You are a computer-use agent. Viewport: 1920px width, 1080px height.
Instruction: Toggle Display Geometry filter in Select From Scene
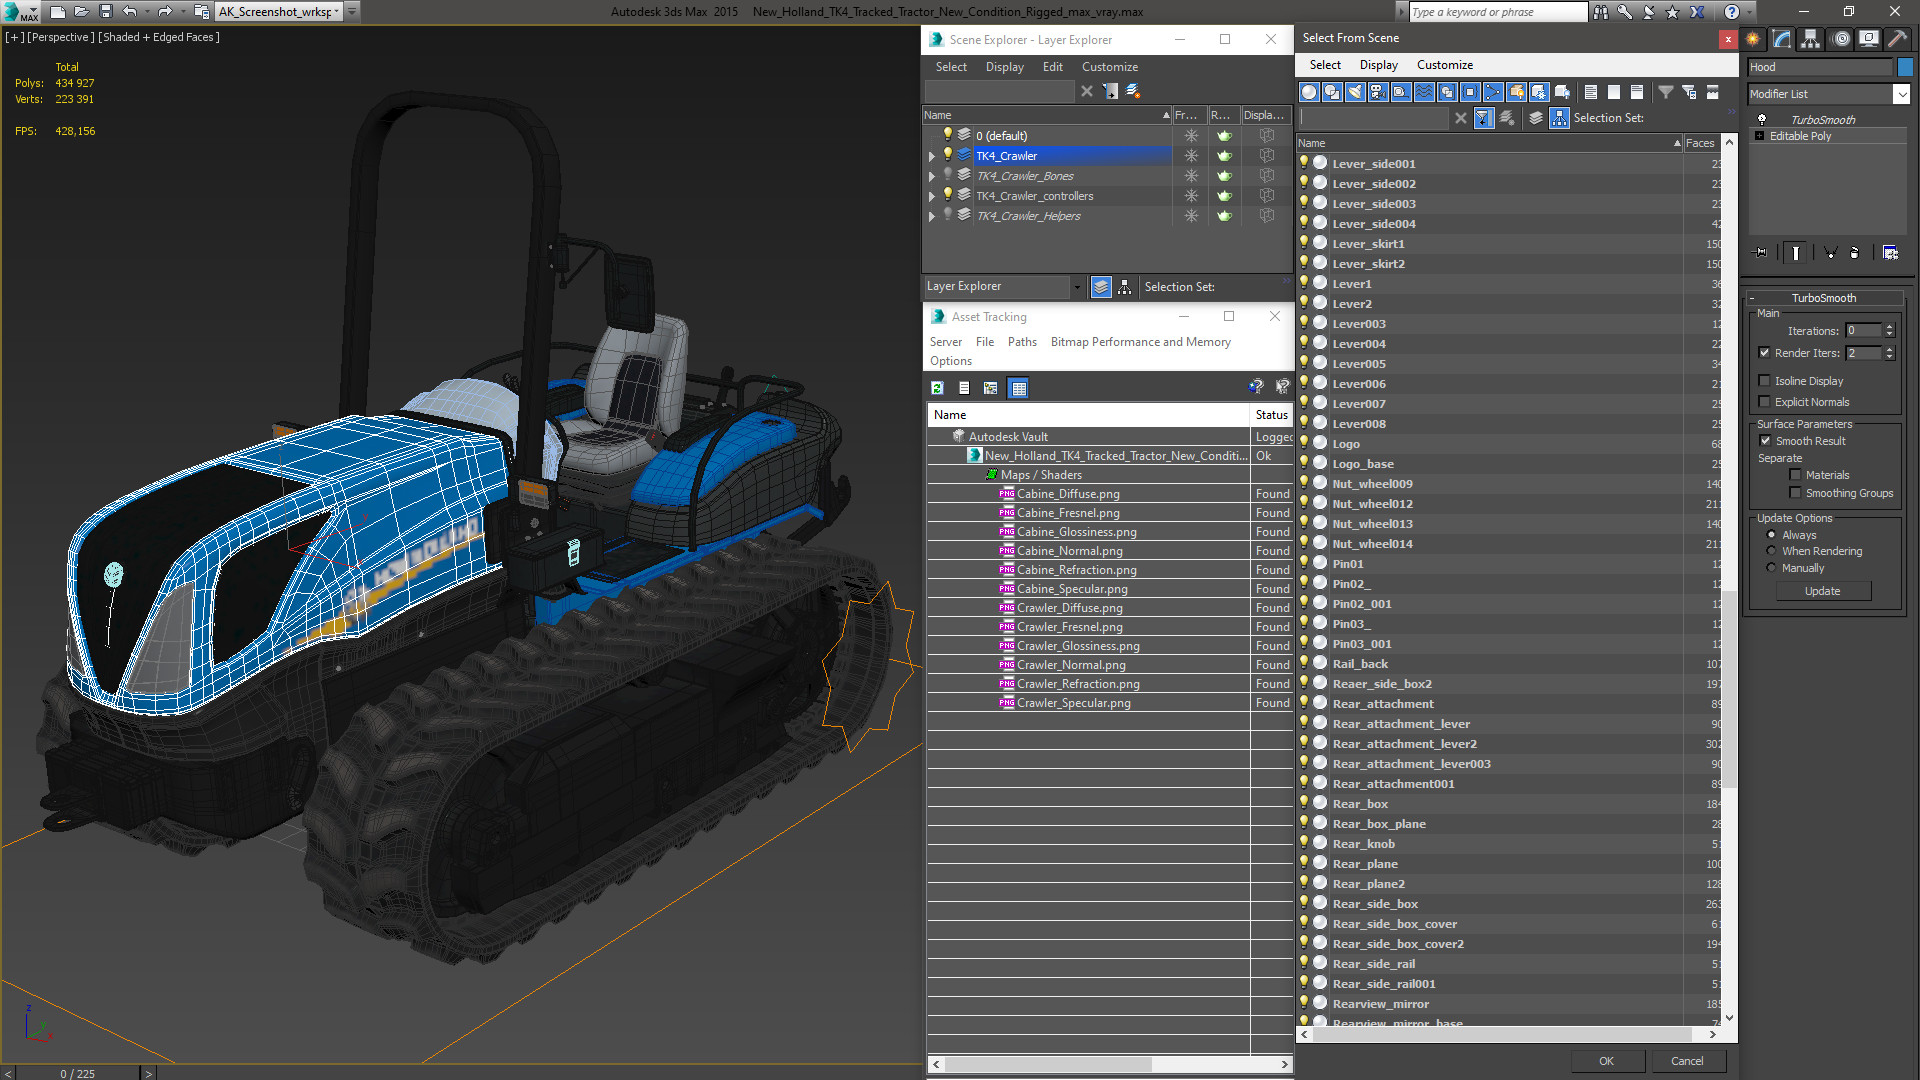tap(1309, 92)
